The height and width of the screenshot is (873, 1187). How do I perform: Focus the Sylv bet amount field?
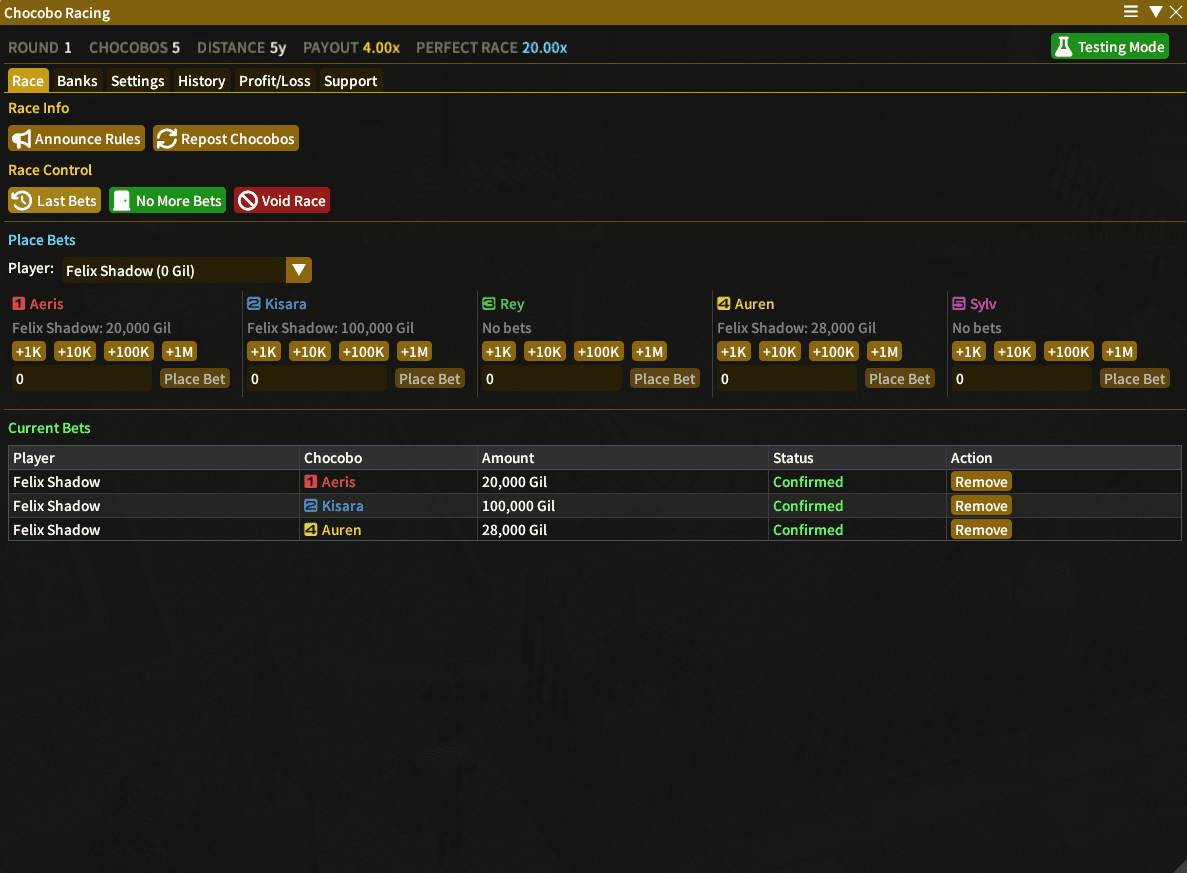pos(1021,379)
